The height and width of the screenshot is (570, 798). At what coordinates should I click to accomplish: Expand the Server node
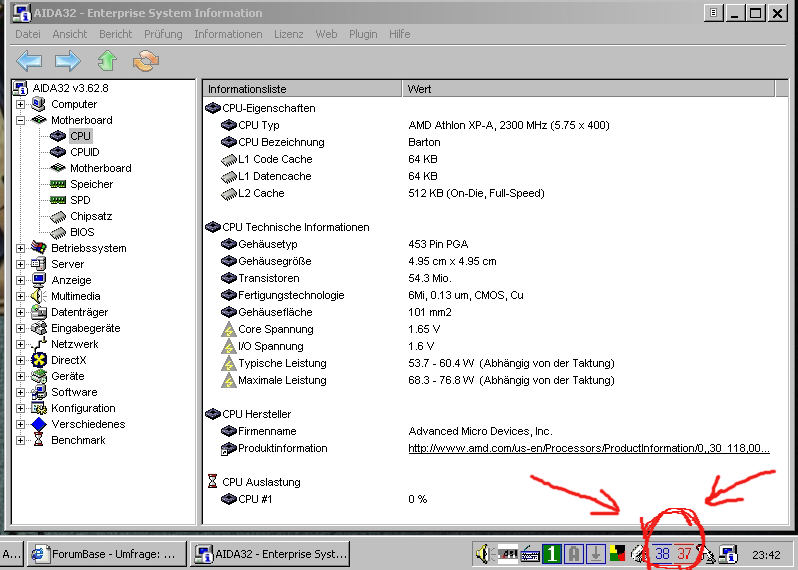(20, 264)
